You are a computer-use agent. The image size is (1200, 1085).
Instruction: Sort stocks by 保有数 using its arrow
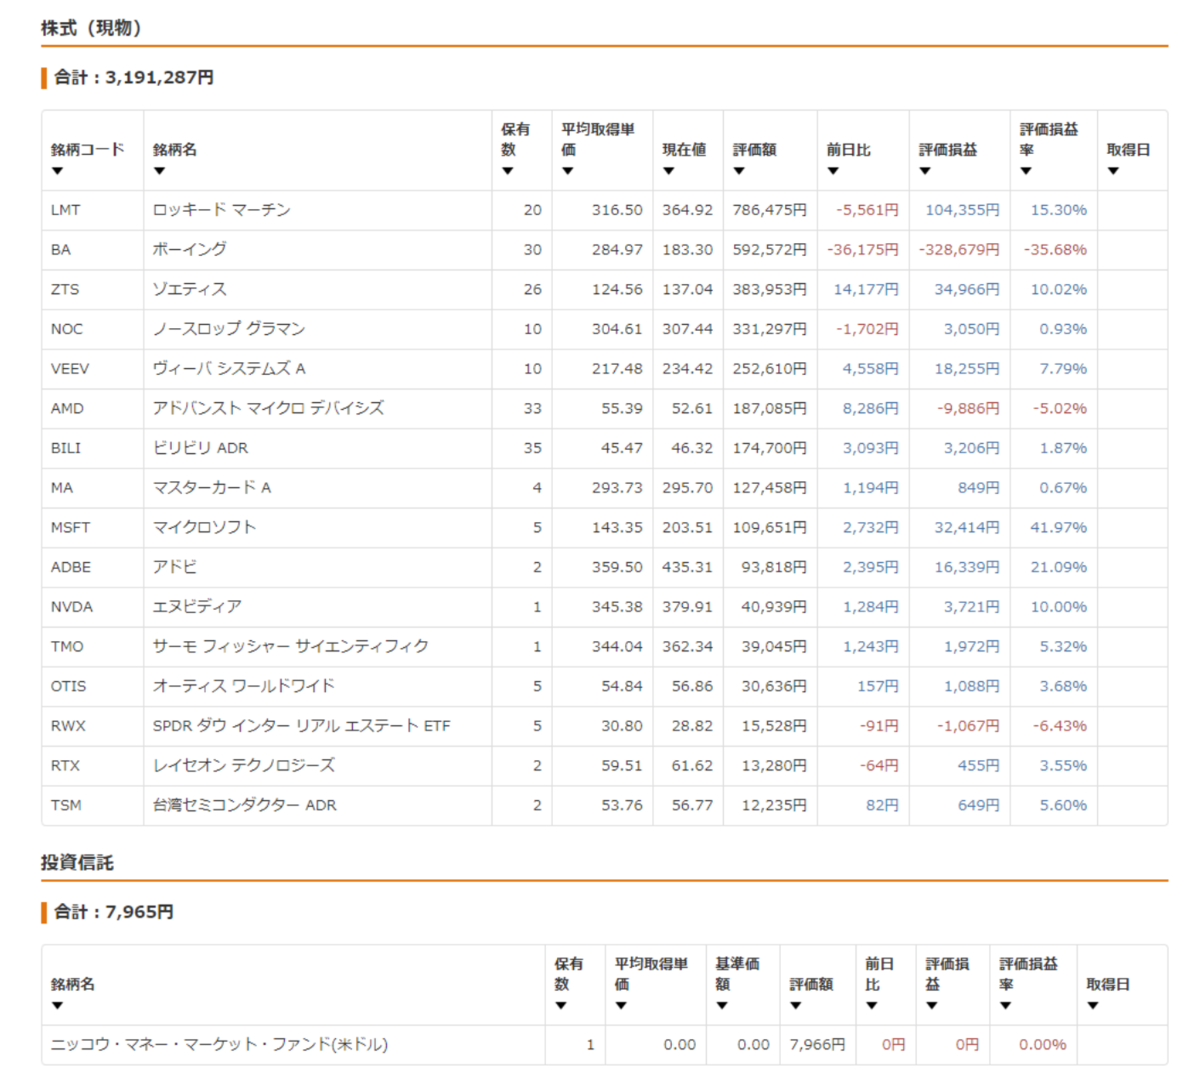(507, 171)
